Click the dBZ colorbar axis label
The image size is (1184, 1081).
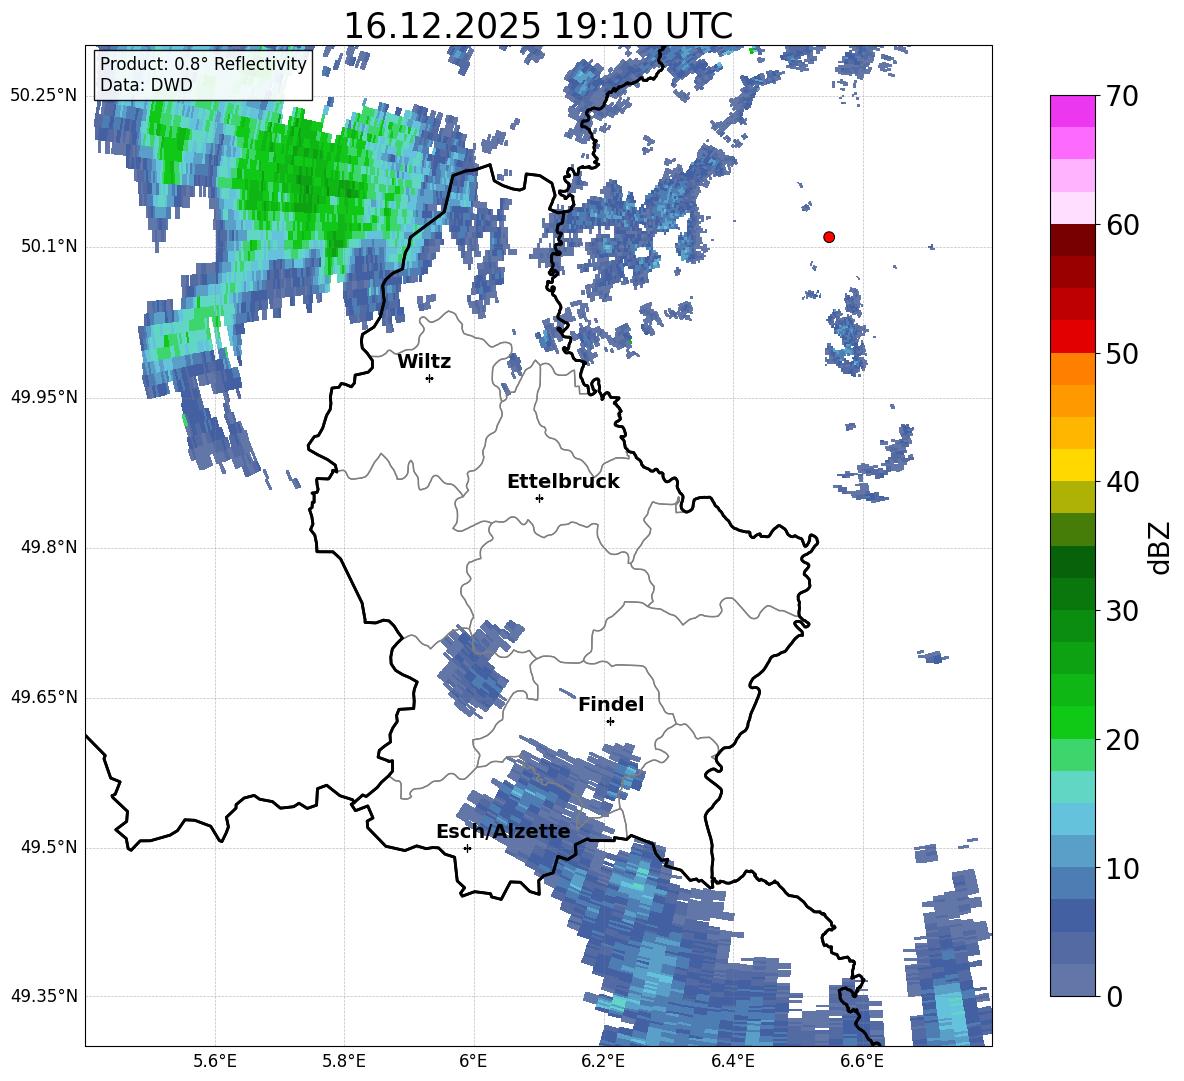pos(1160,547)
